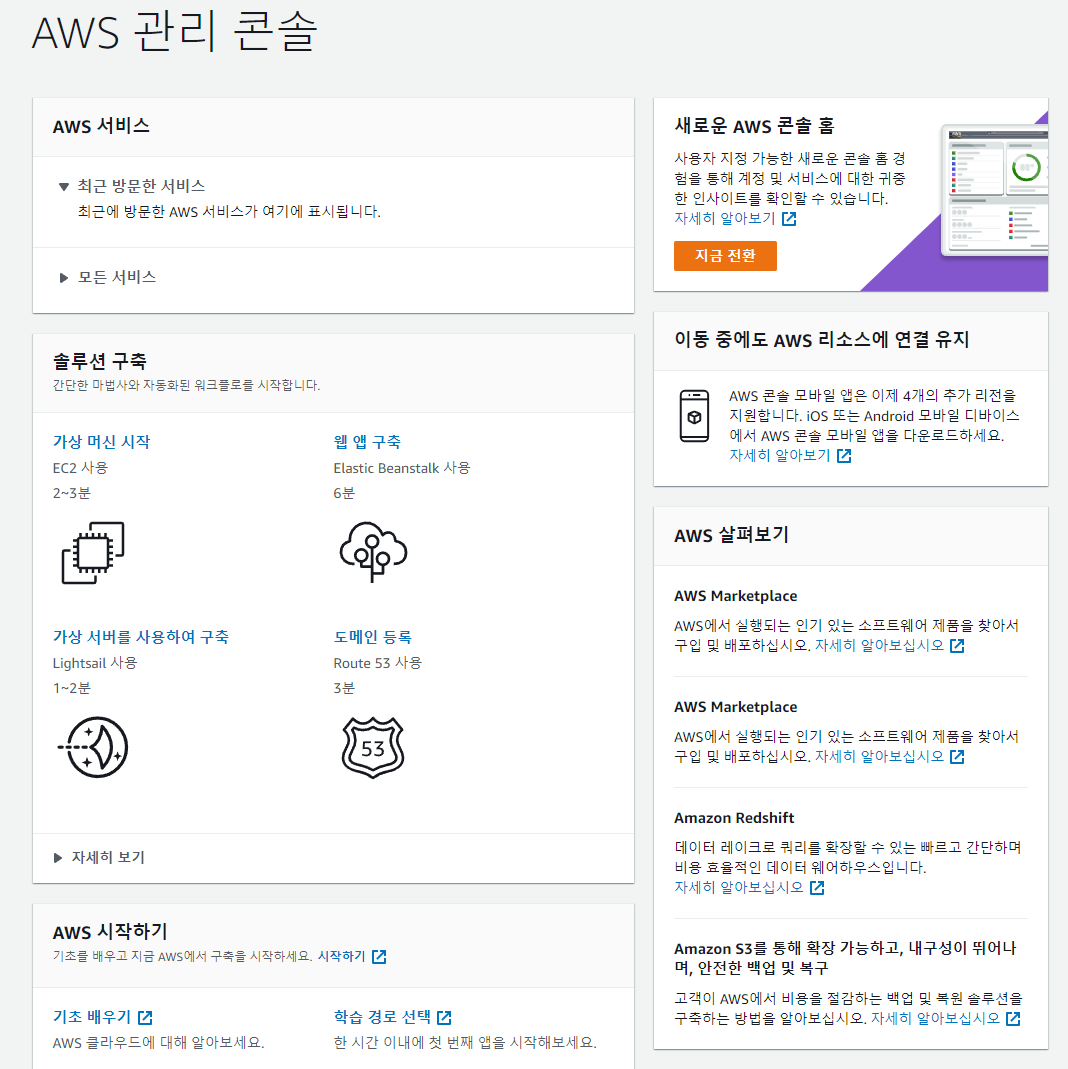Click 자세히 알아보십시오 under Amazon Redshift
Viewport: 1068px width, 1069px height.
pyautogui.click(x=739, y=887)
